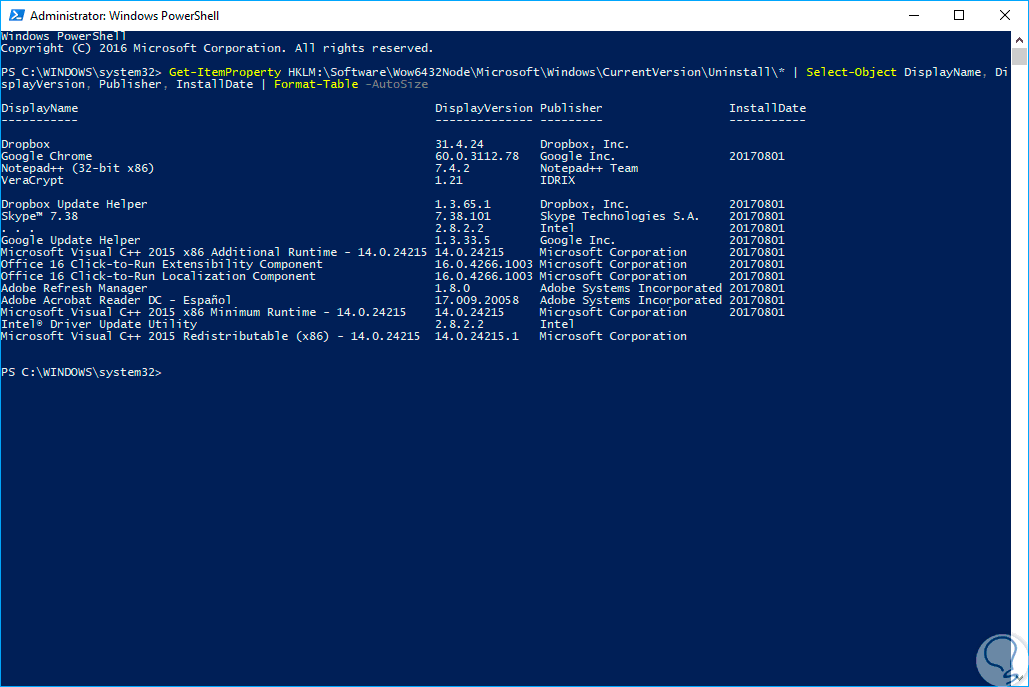Click the Format-Table cmdlet text
This screenshot has height=687, width=1029.
pos(316,84)
